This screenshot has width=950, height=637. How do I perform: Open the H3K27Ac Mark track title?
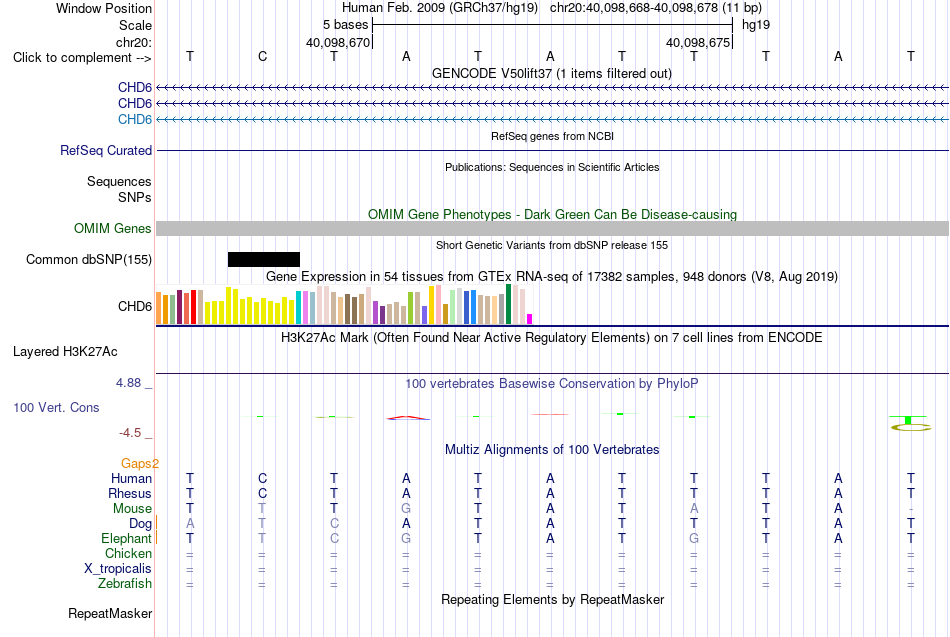point(551,338)
